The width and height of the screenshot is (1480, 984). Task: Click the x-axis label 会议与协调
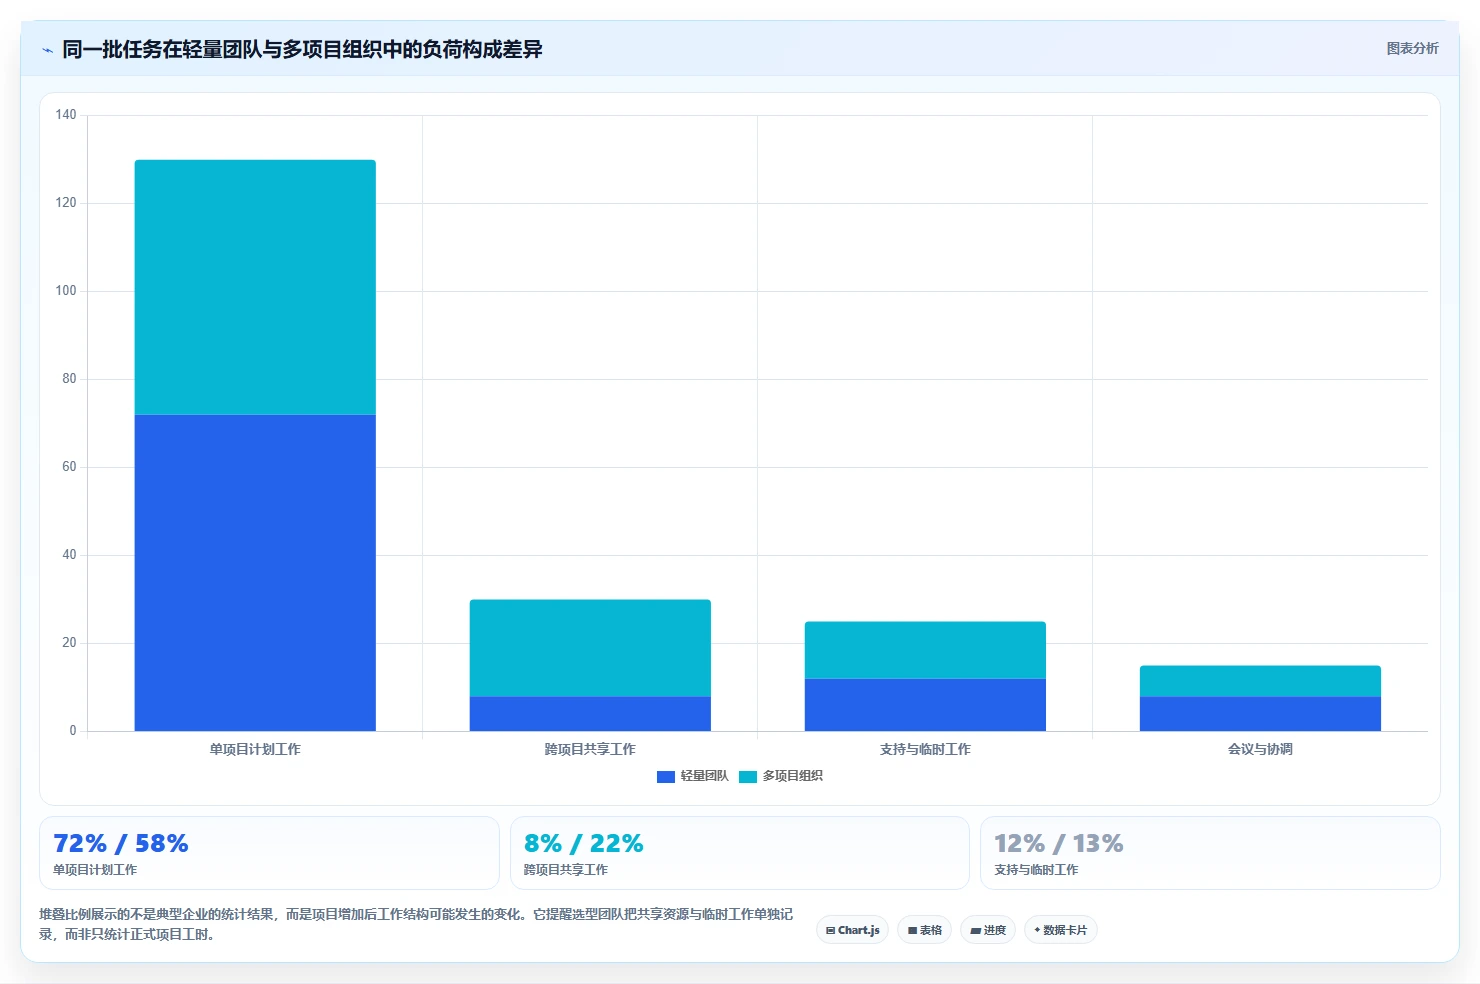(x=1260, y=749)
